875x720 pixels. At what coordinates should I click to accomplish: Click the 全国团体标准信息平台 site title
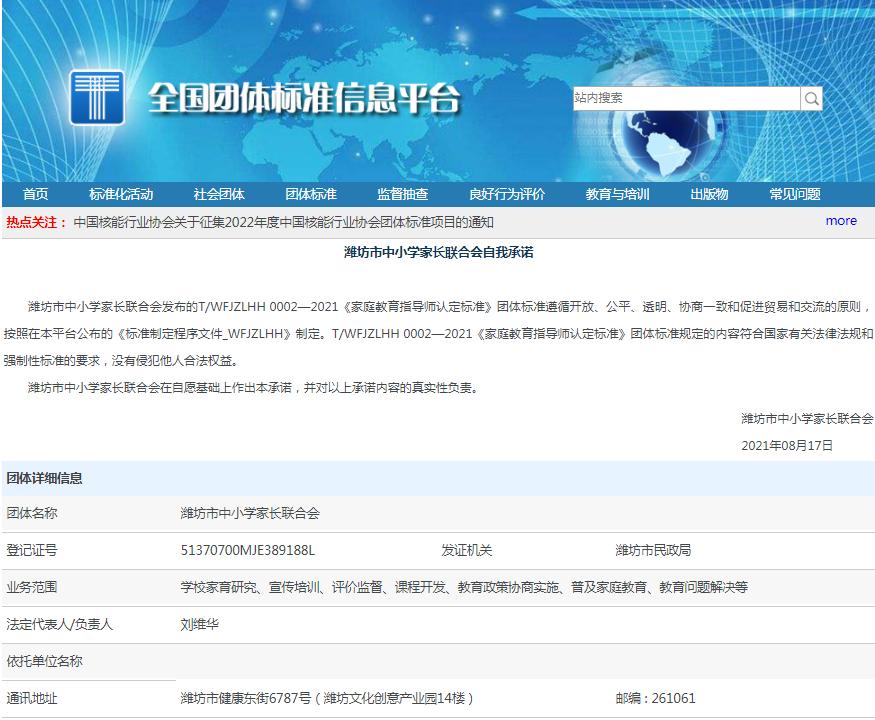(304, 98)
